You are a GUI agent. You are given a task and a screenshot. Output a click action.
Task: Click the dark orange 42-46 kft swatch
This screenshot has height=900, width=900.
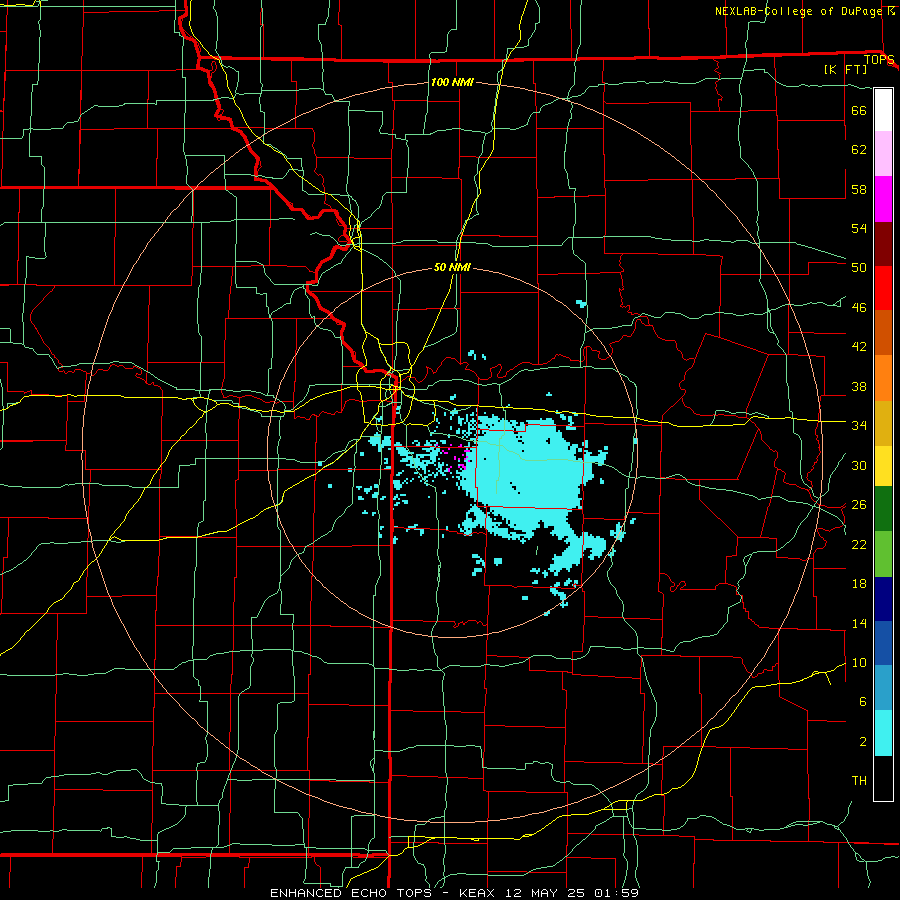pyautogui.click(x=883, y=333)
